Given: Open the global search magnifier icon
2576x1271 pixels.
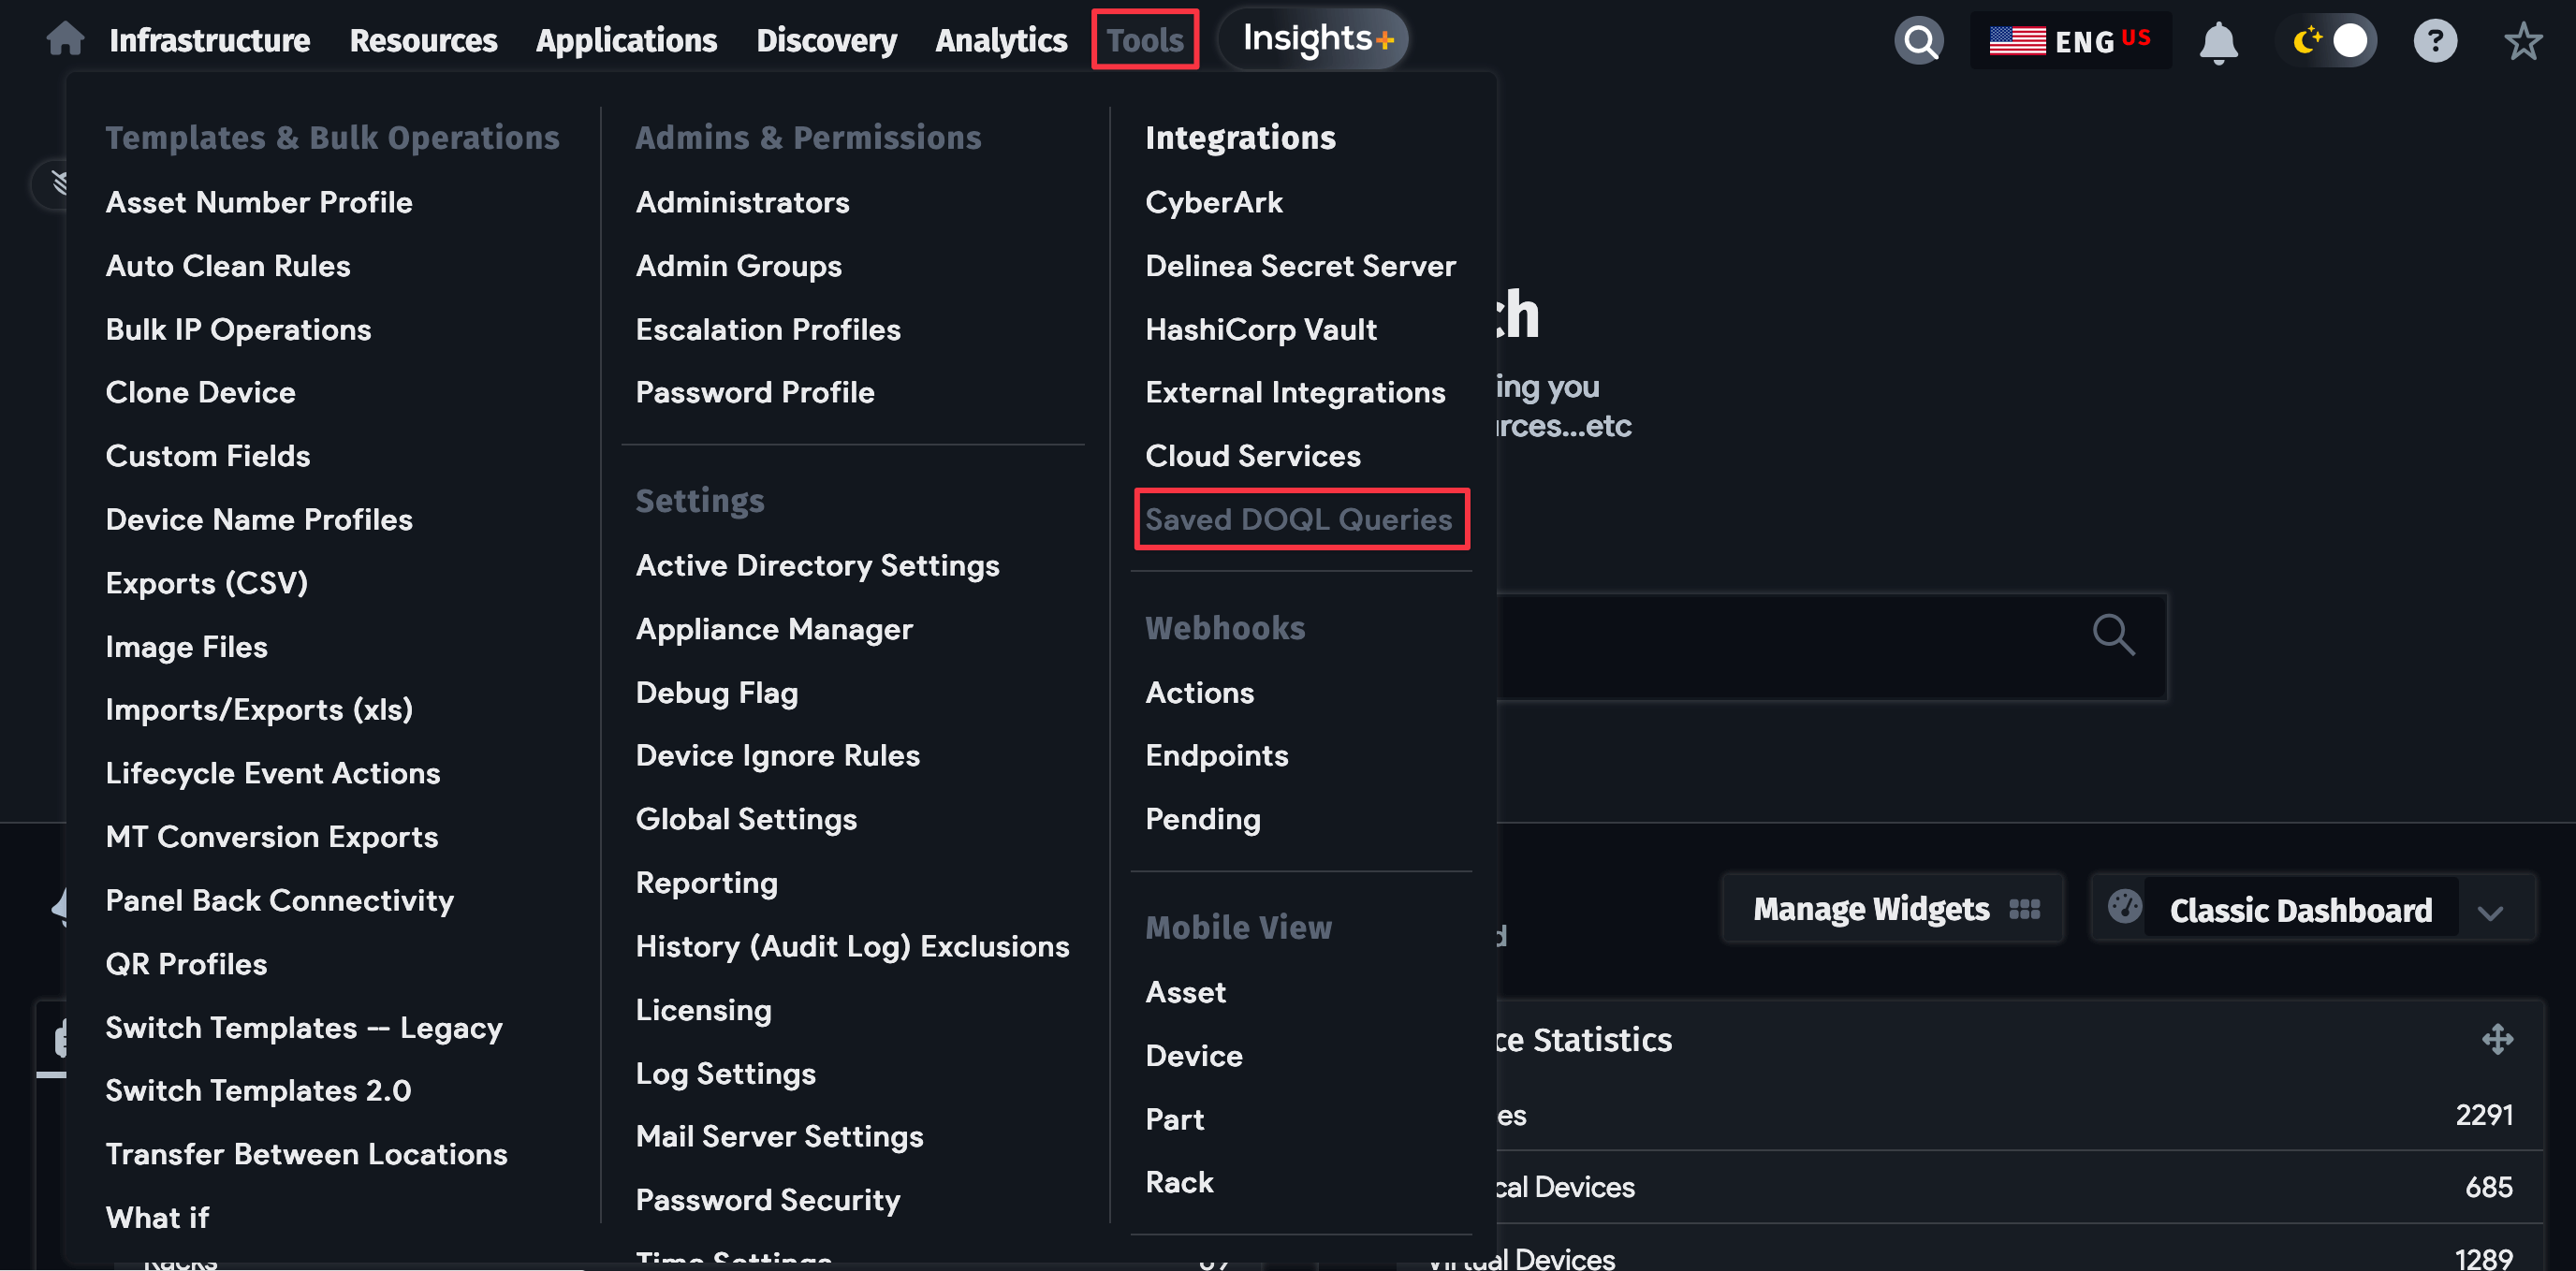Looking at the screenshot, I should (1918, 41).
